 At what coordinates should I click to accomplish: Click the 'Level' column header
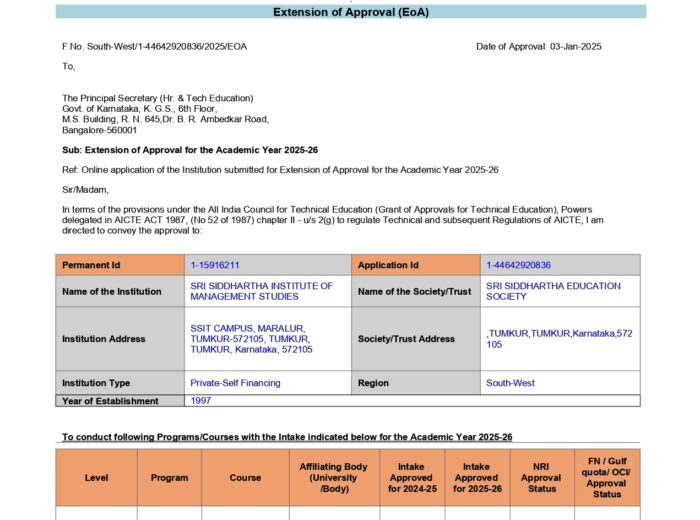coord(96,478)
